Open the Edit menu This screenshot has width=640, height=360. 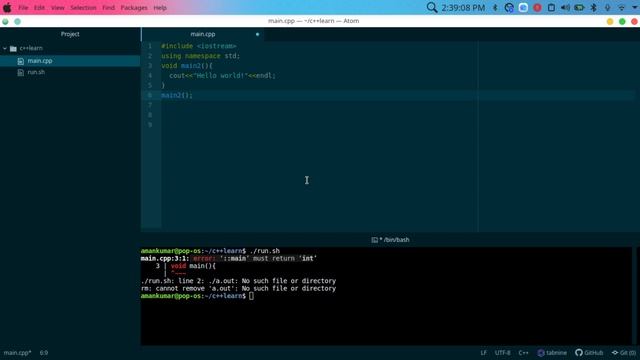(39, 8)
